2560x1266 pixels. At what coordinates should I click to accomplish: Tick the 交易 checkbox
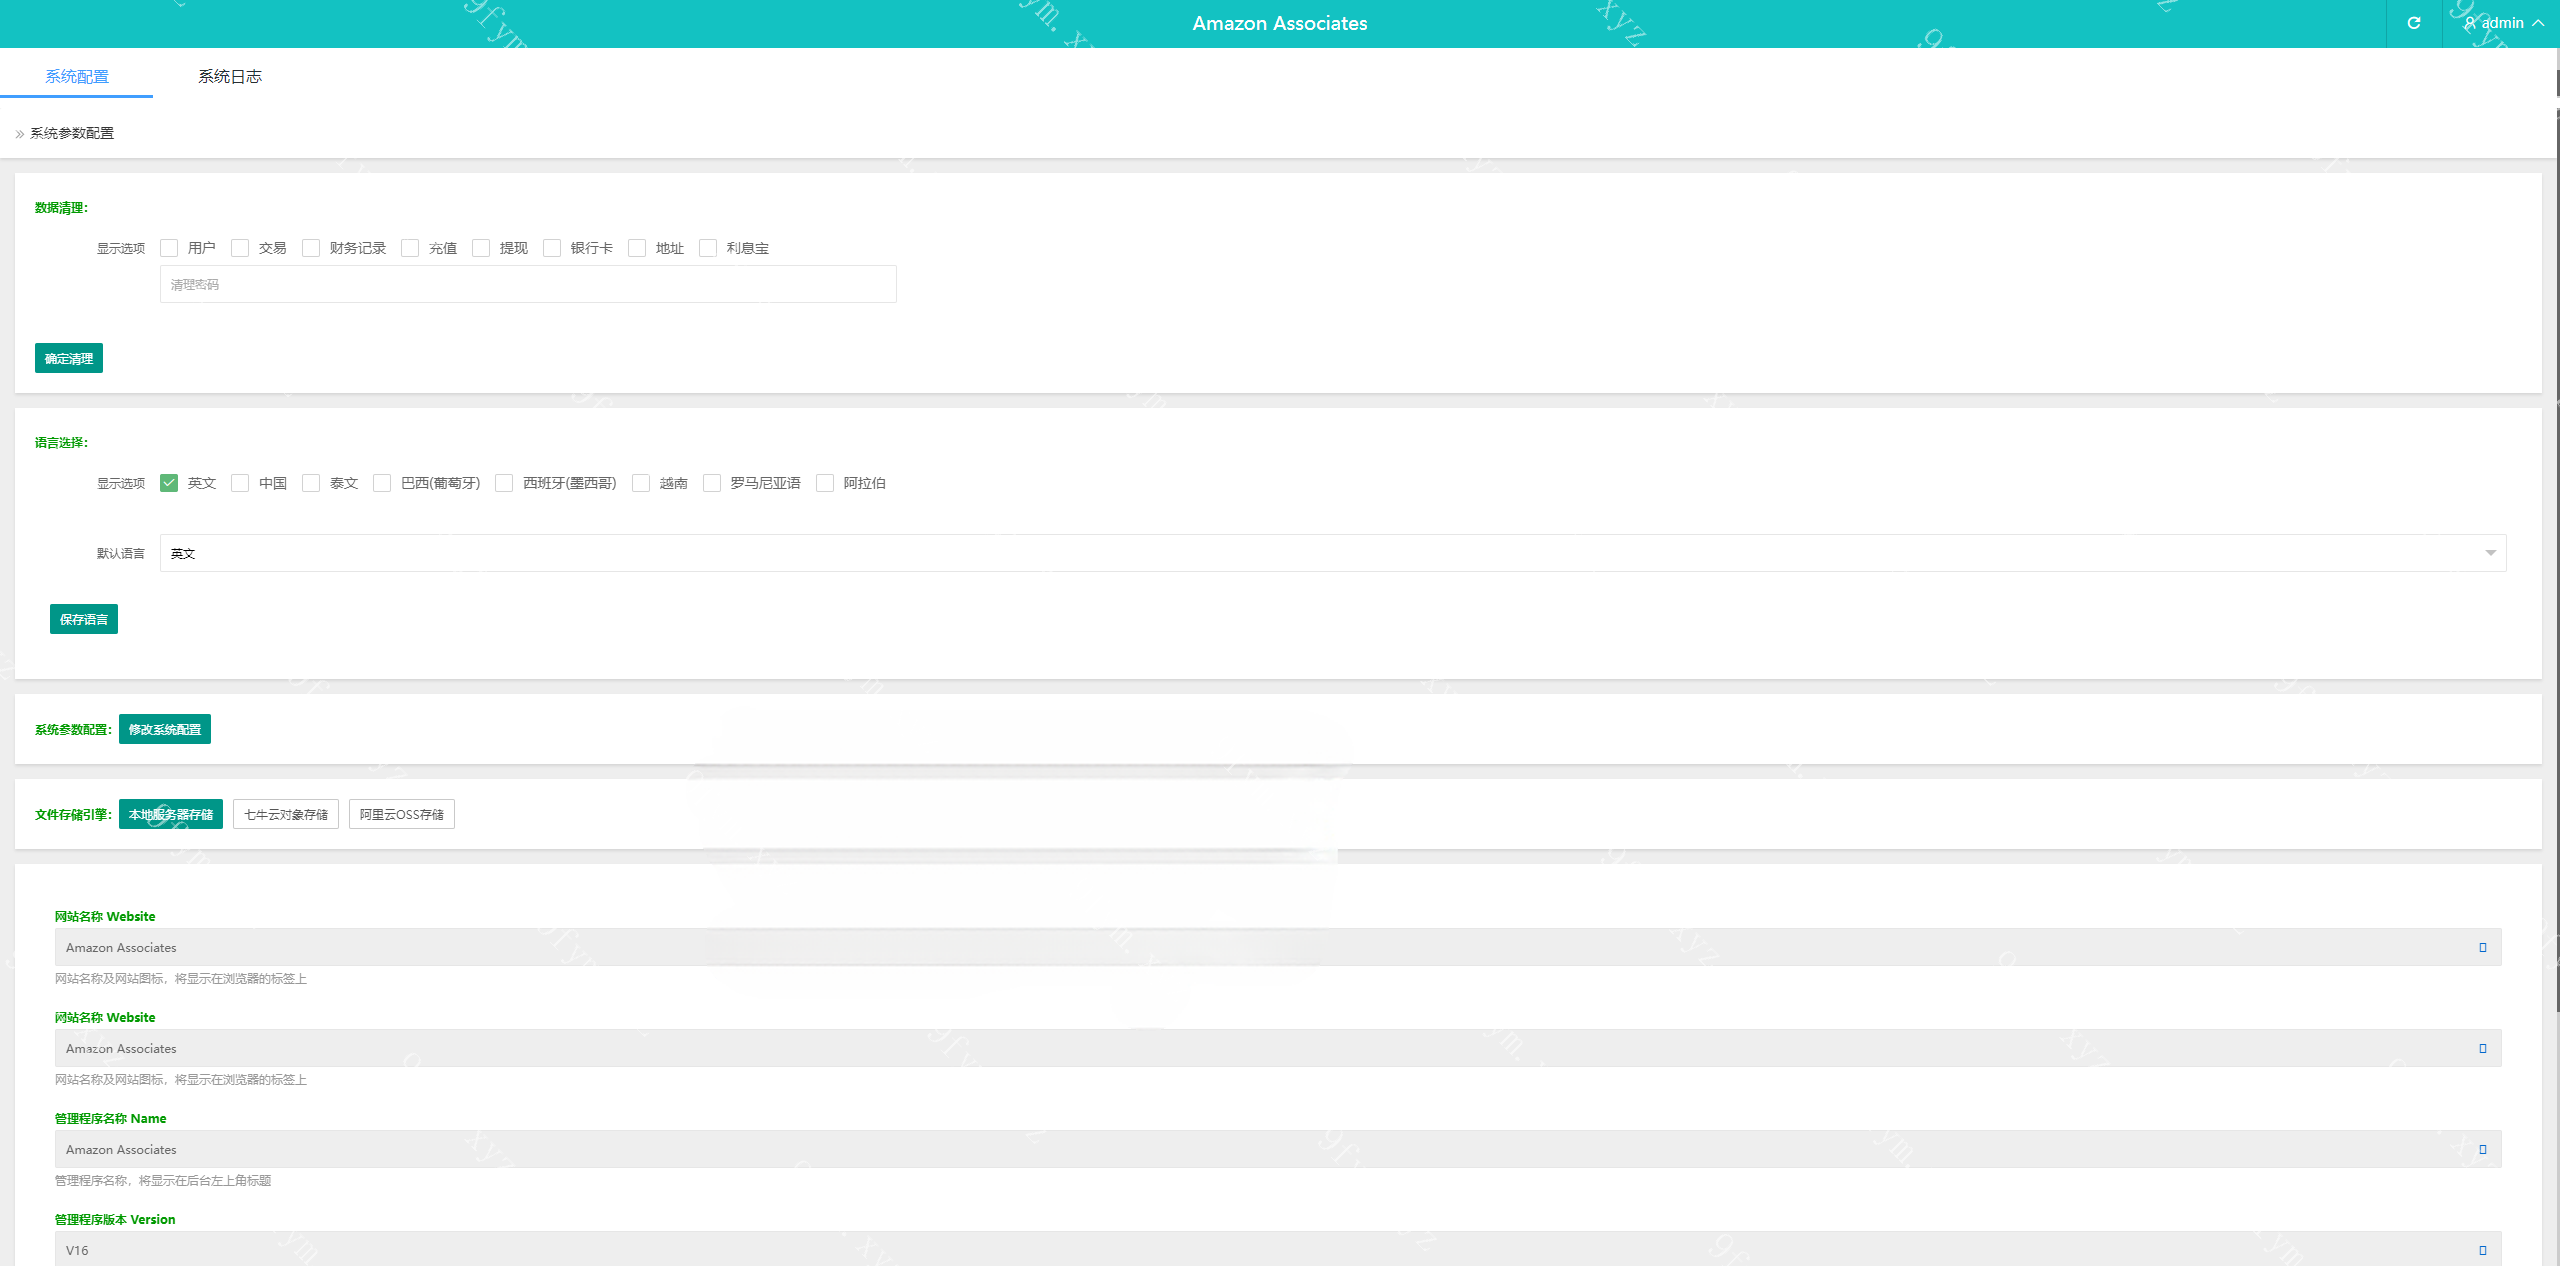(x=240, y=248)
